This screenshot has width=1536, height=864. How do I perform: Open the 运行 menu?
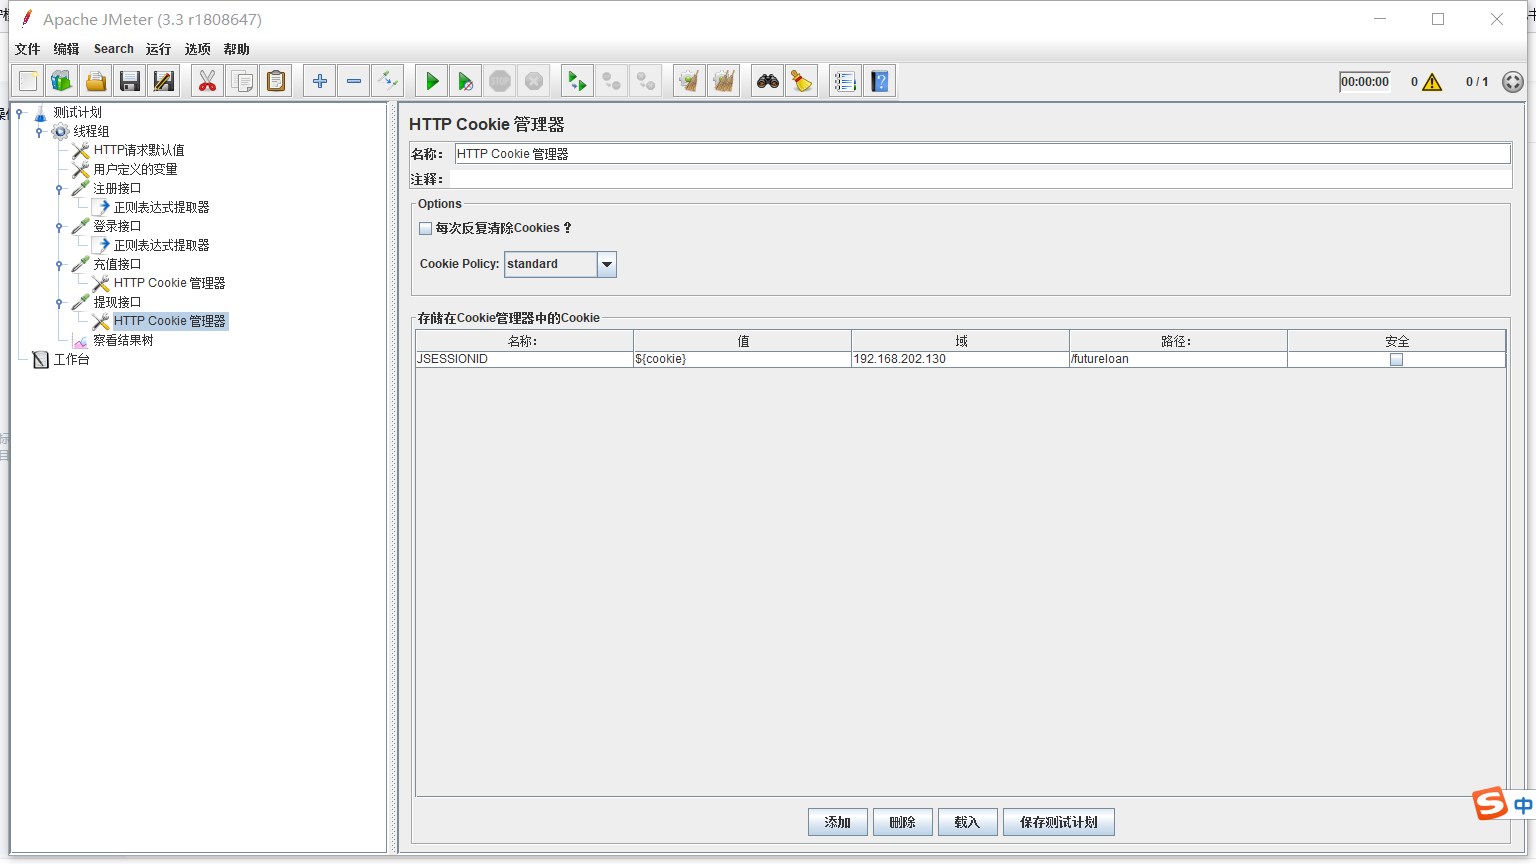tap(158, 49)
